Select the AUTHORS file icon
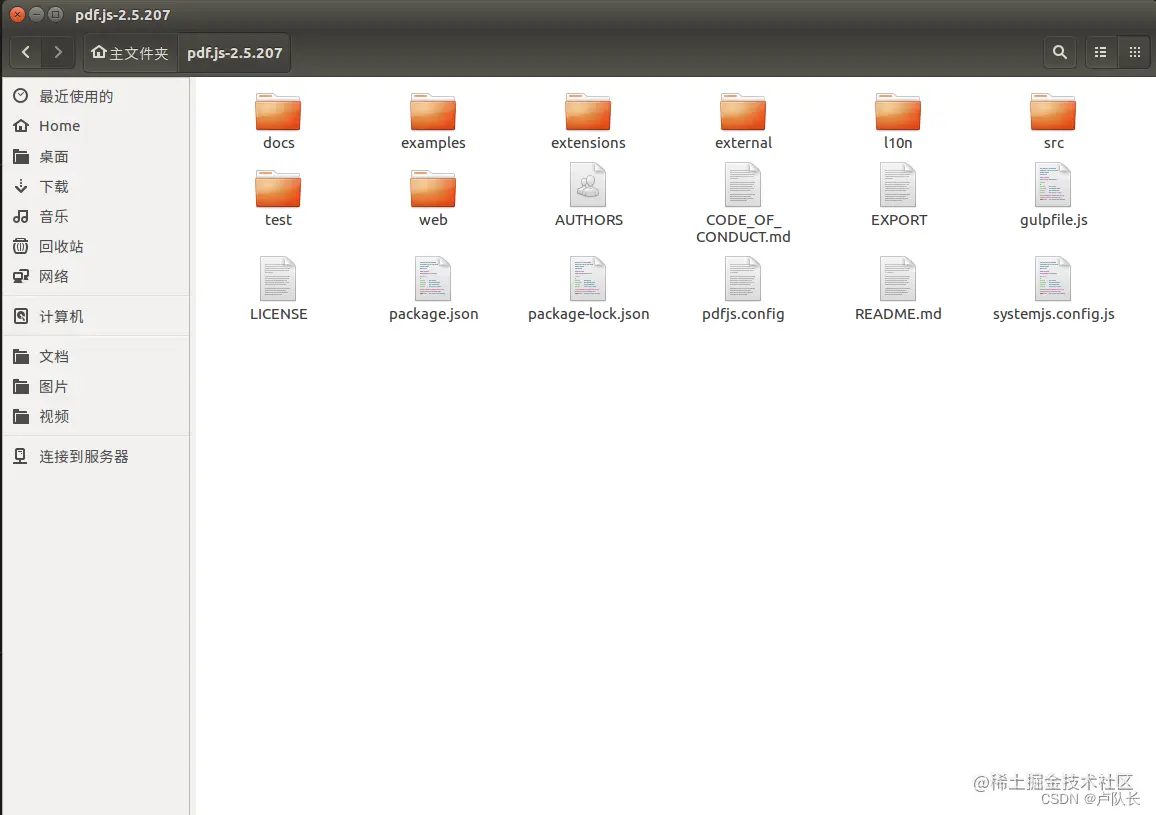 [588, 185]
